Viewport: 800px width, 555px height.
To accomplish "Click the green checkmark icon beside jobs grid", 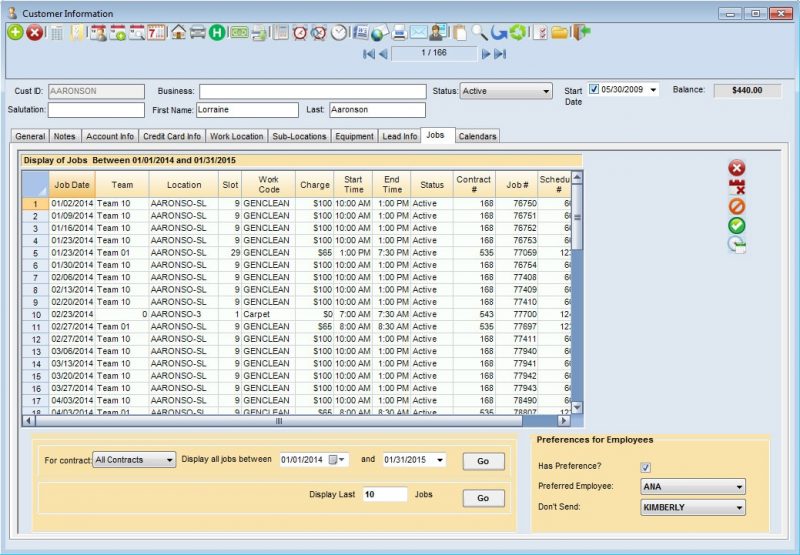I will tap(737, 225).
